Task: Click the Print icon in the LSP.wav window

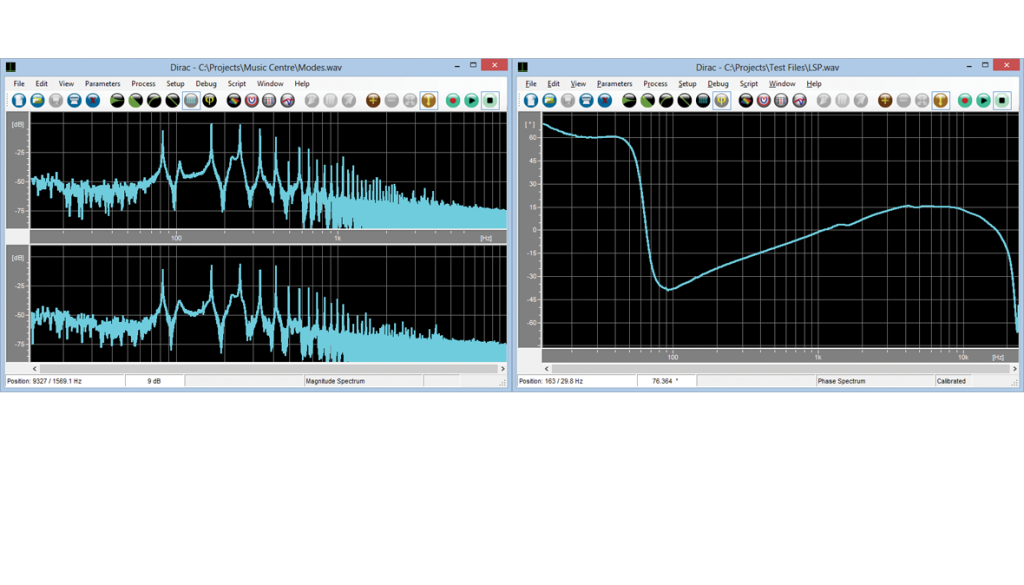Action: tap(585, 100)
